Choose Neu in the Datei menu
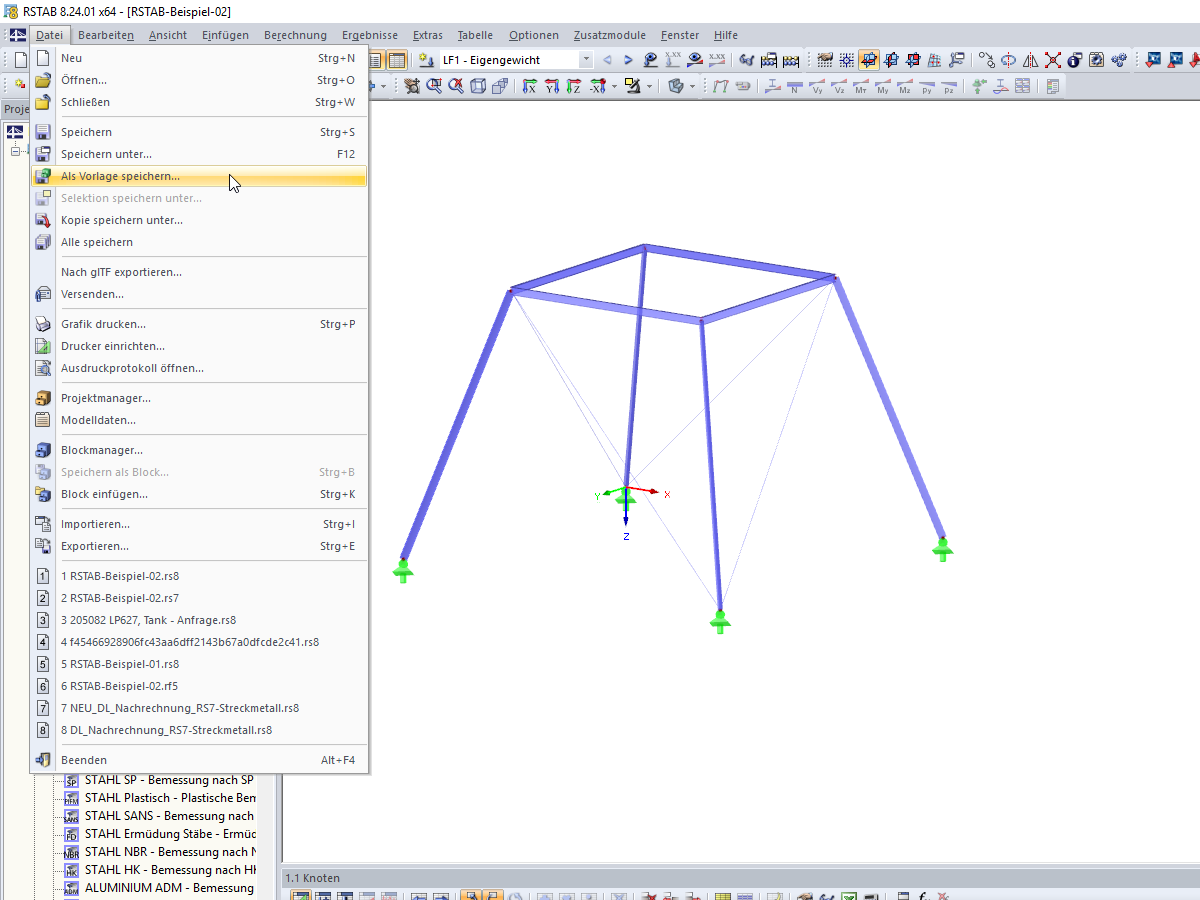This screenshot has width=1200, height=900. click(x=200, y=58)
